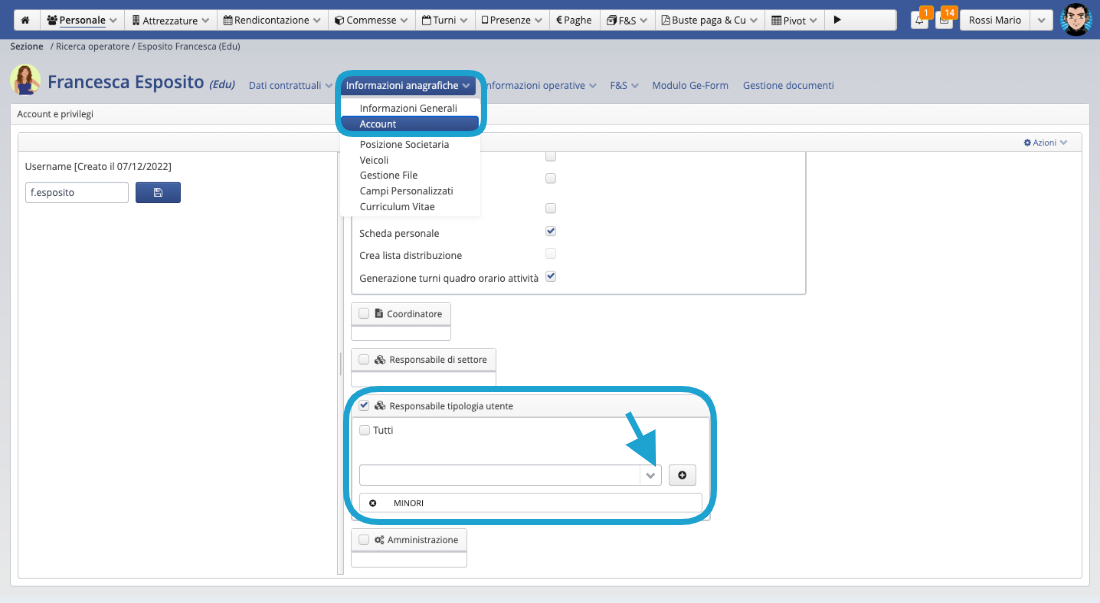The width and height of the screenshot is (1100, 603).
Task: Choose Curriculum Vitae menu entry
Action: (x=397, y=207)
